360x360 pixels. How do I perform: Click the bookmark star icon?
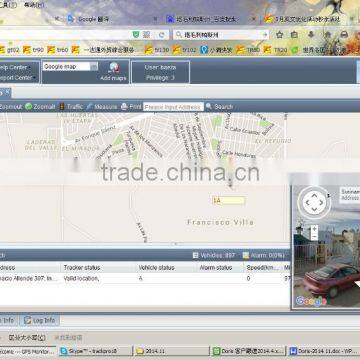click(279, 35)
